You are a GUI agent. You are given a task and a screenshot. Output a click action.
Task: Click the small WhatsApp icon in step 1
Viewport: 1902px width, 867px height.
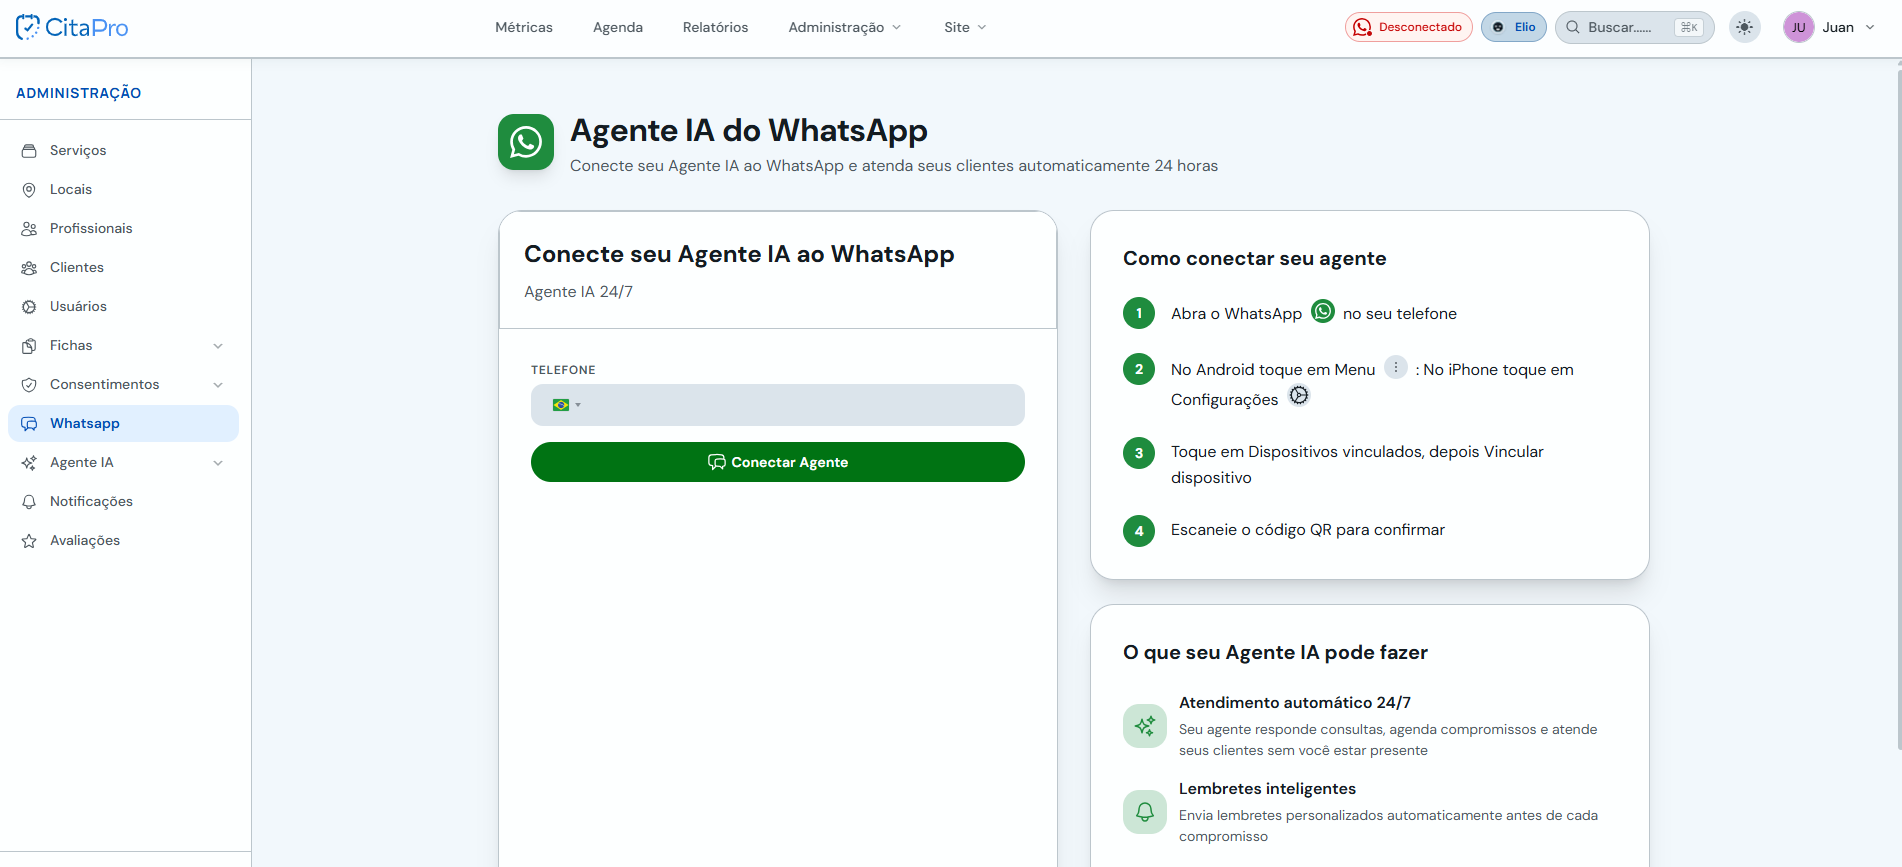[x=1322, y=311]
